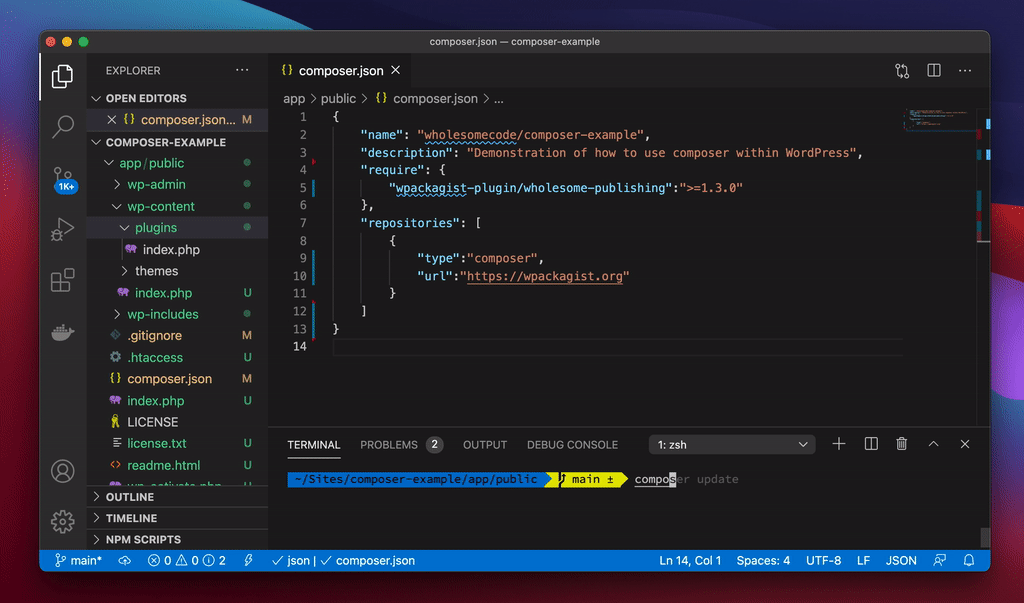Split the terminal panel
Screen dimensions: 1024x603
[871, 444]
